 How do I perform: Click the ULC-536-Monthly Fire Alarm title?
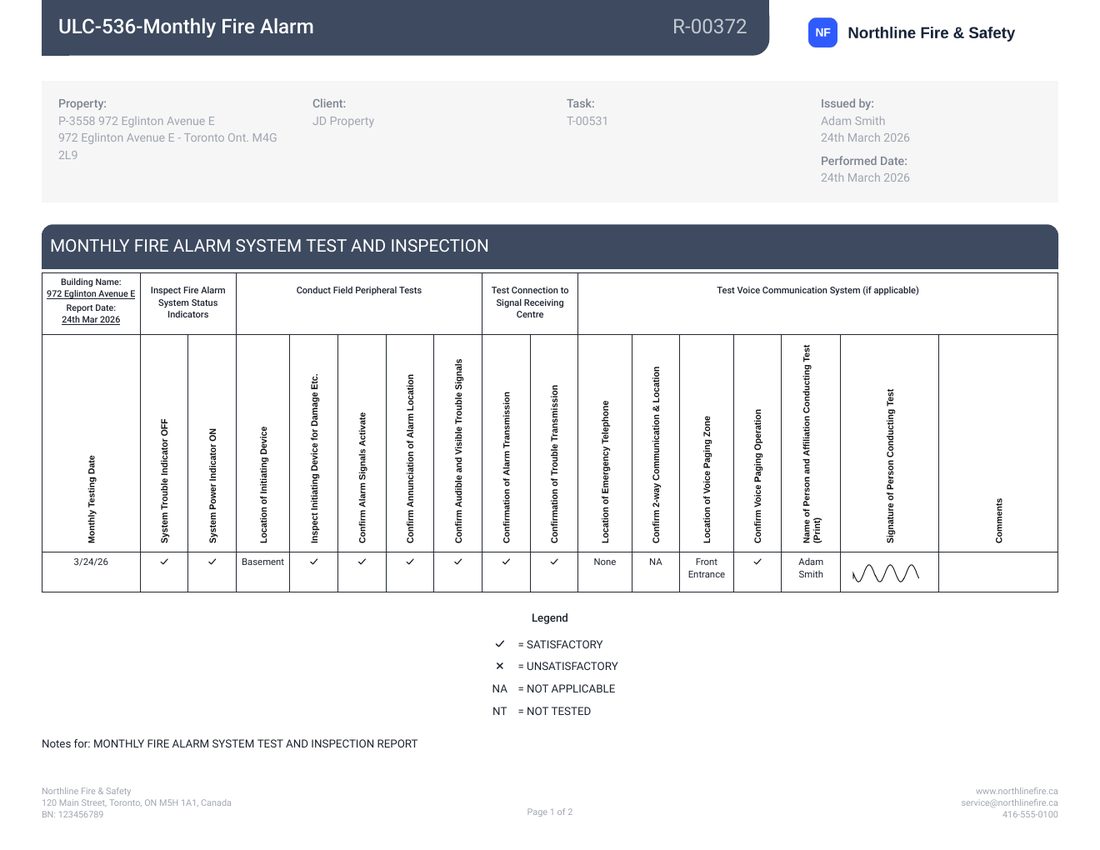click(x=186, y=27)
